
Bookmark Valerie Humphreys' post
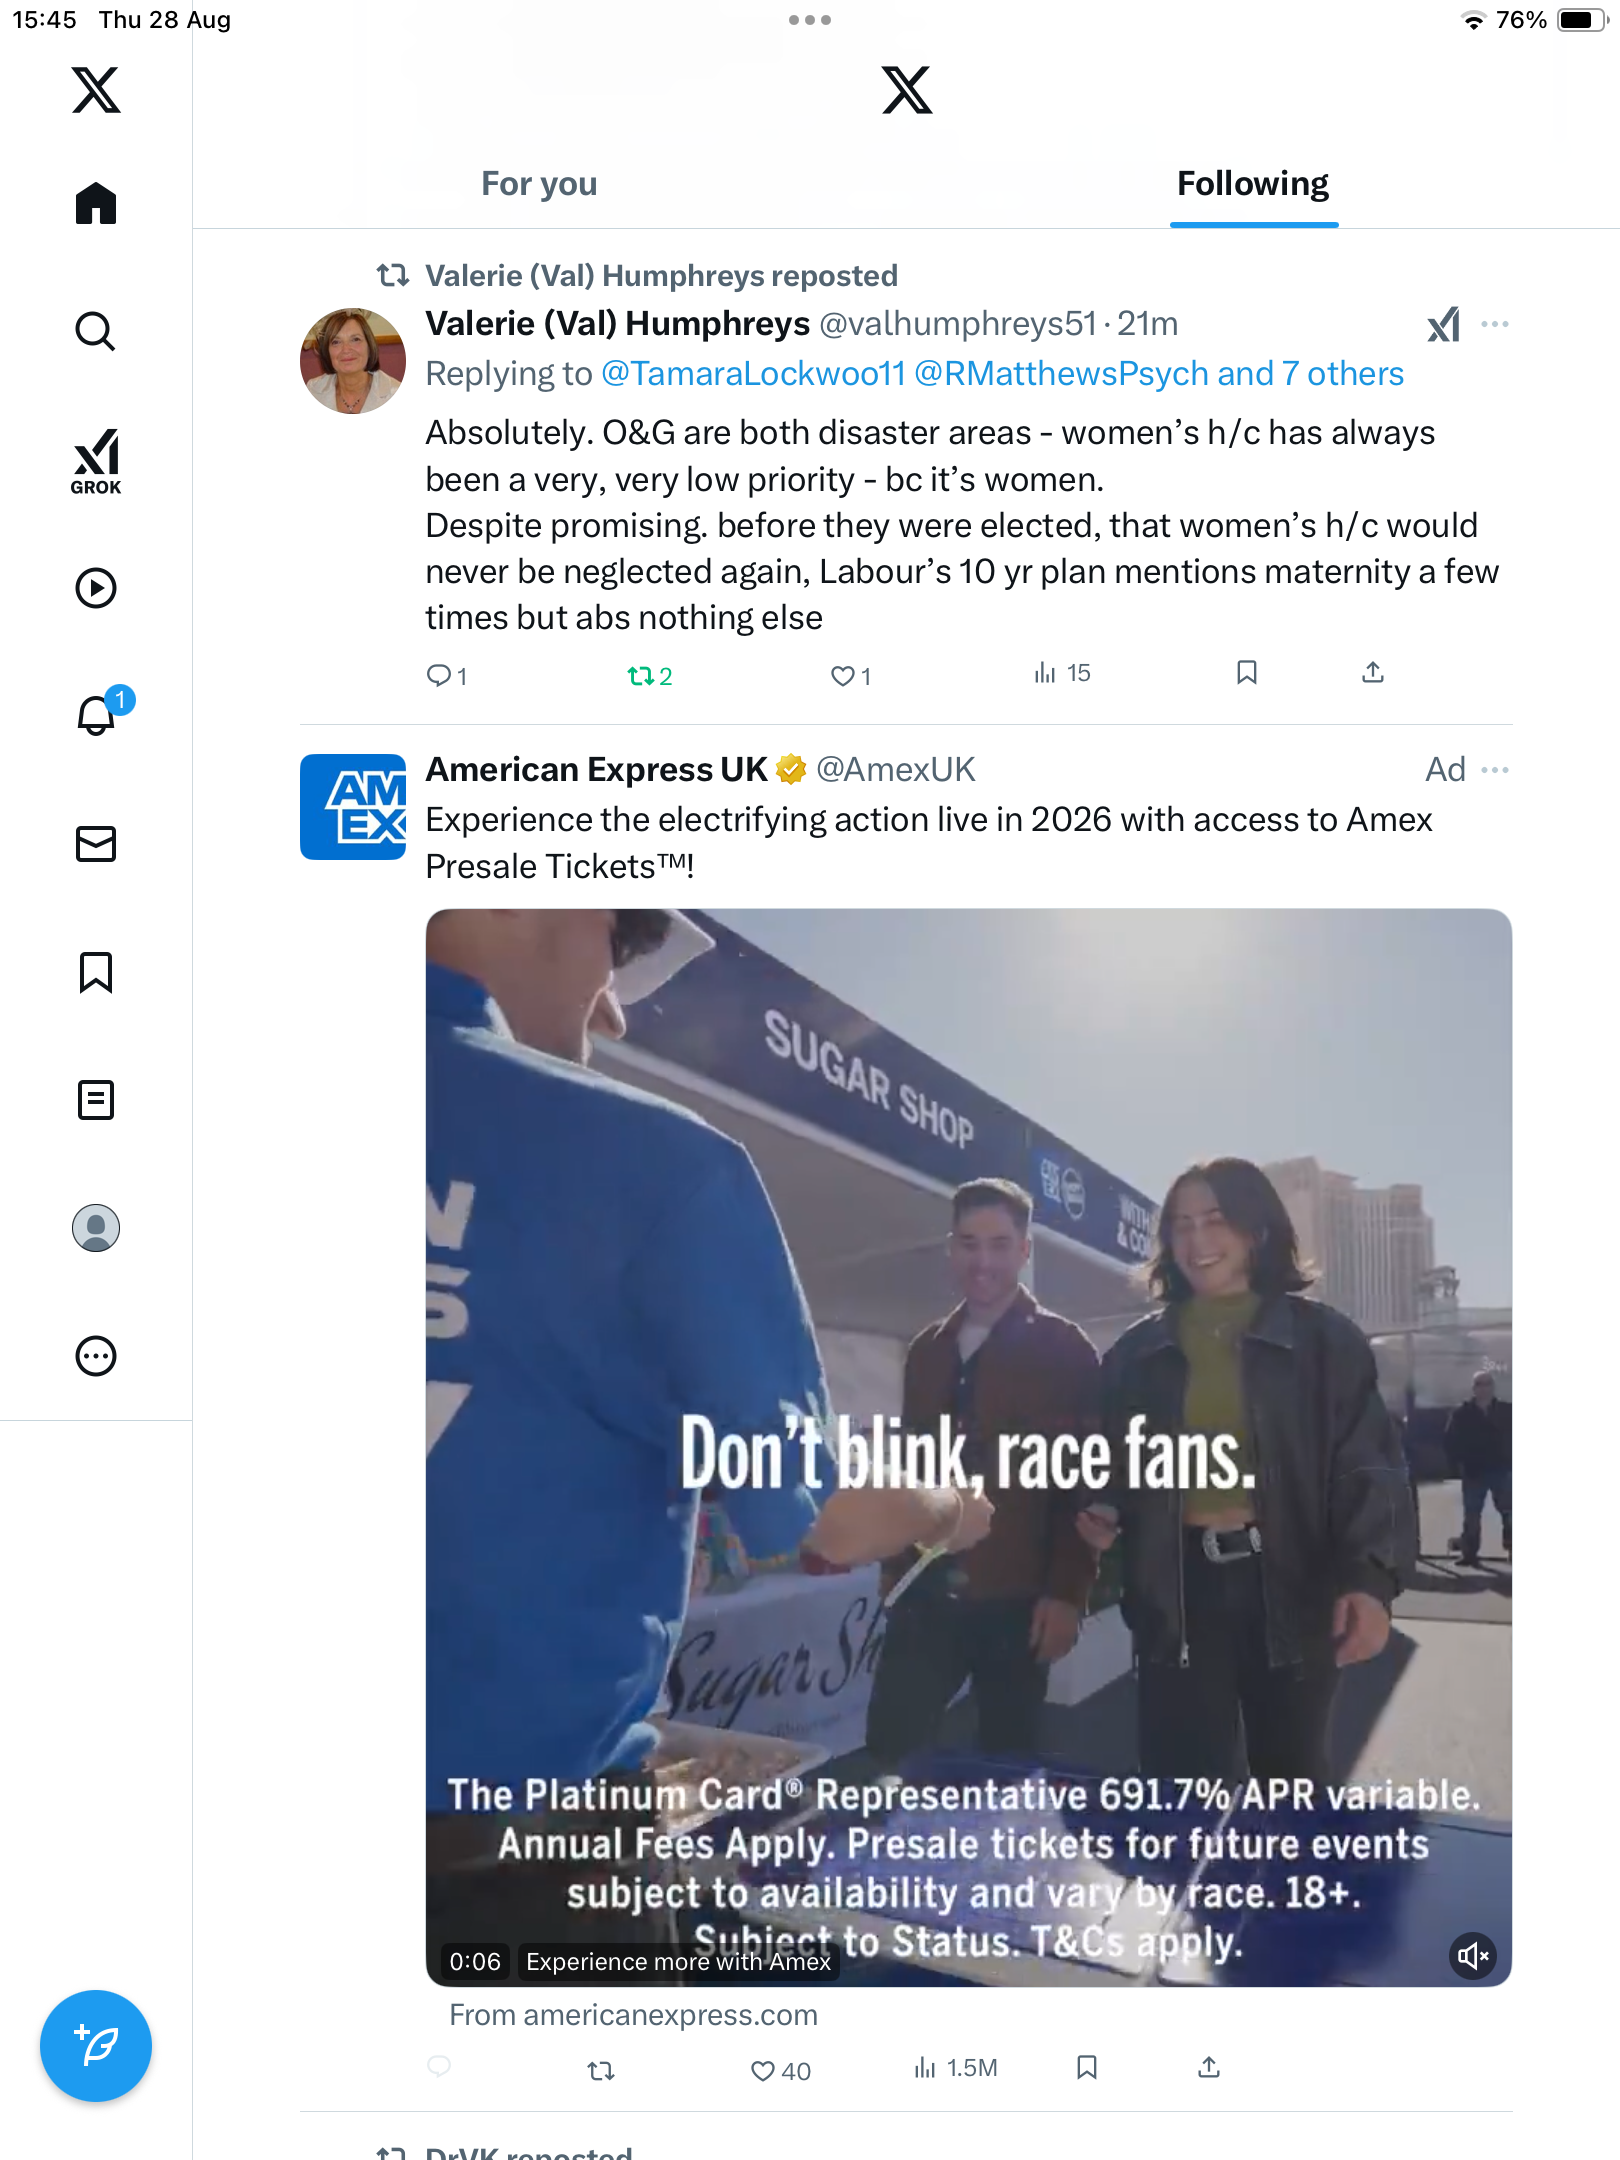coord(1246,673)
